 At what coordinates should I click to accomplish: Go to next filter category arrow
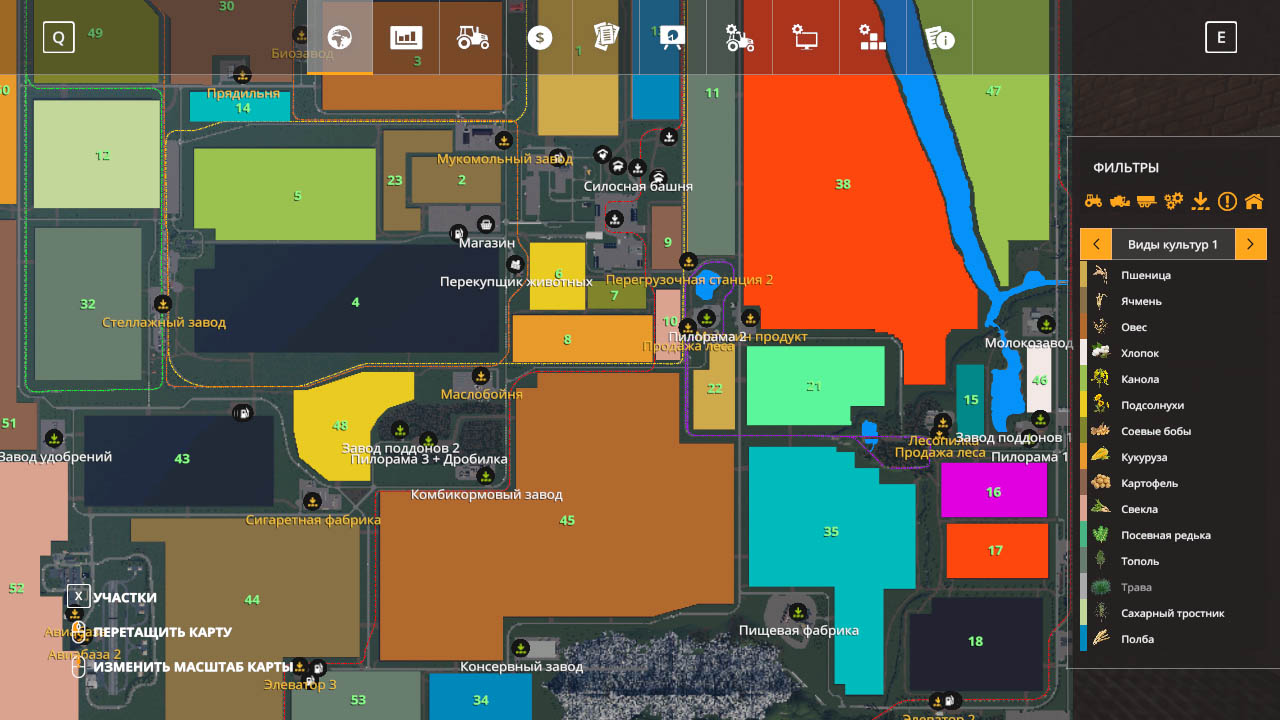click(1251, 244)
